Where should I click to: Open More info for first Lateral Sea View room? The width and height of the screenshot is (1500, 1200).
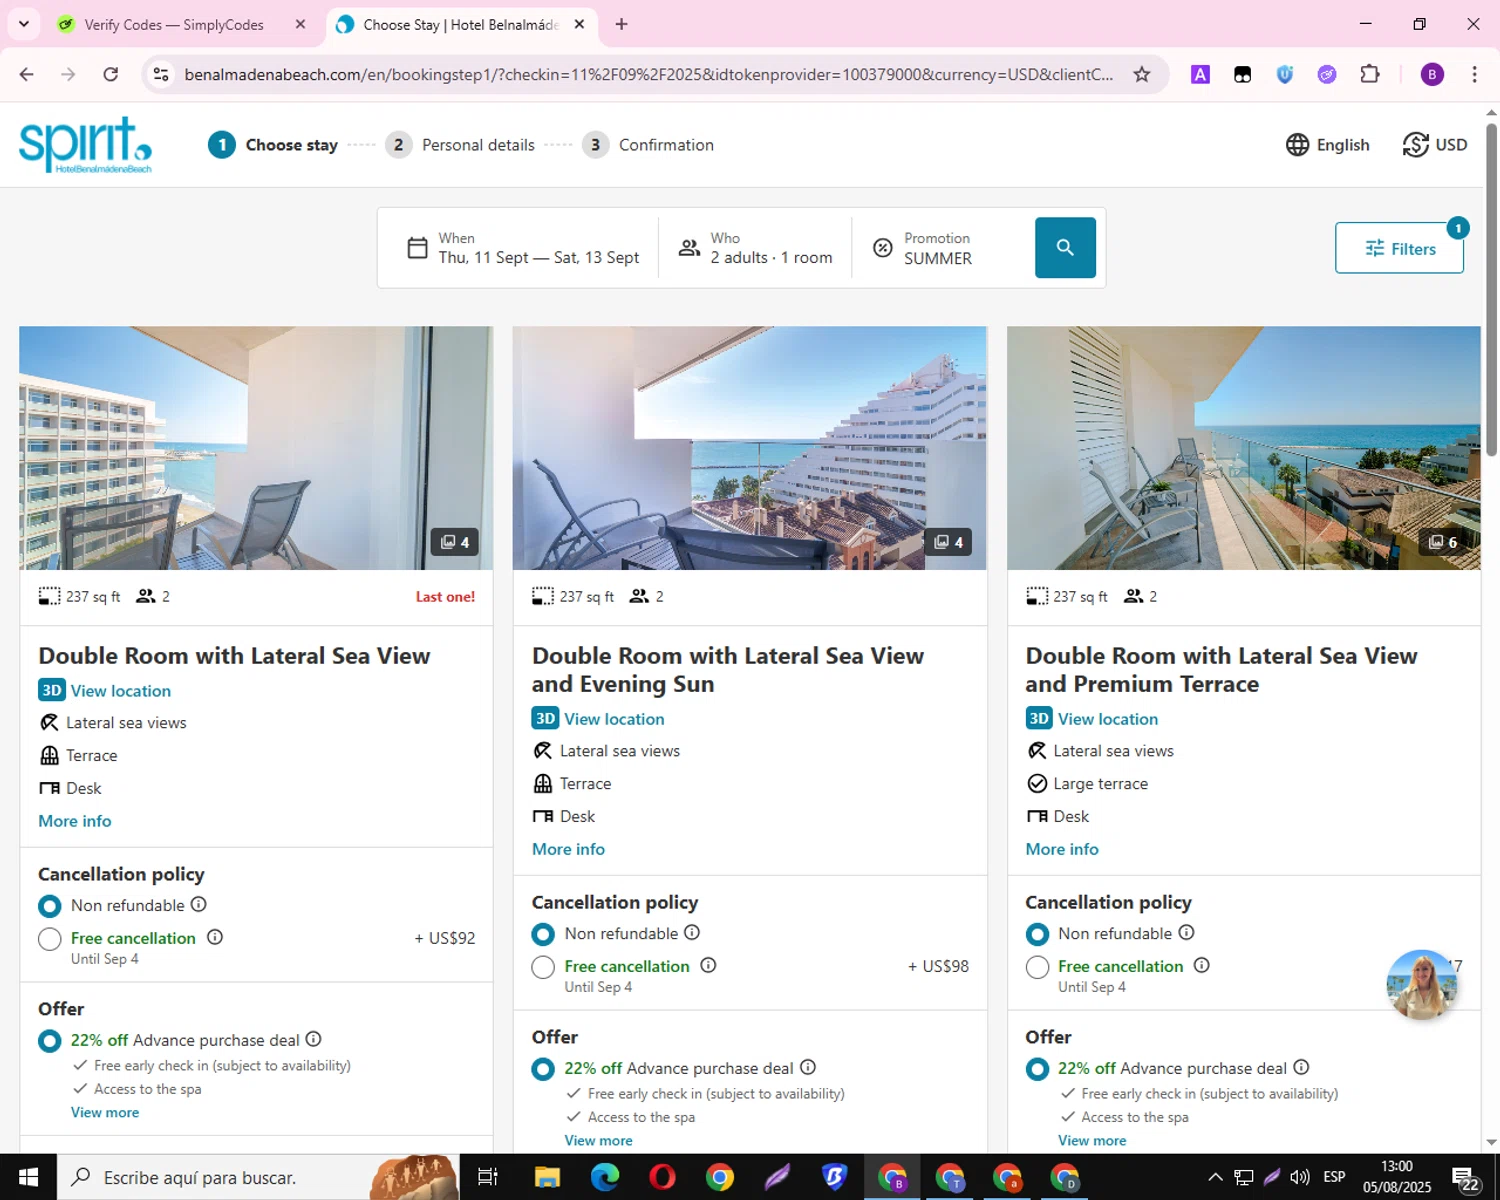pos(75,821)
